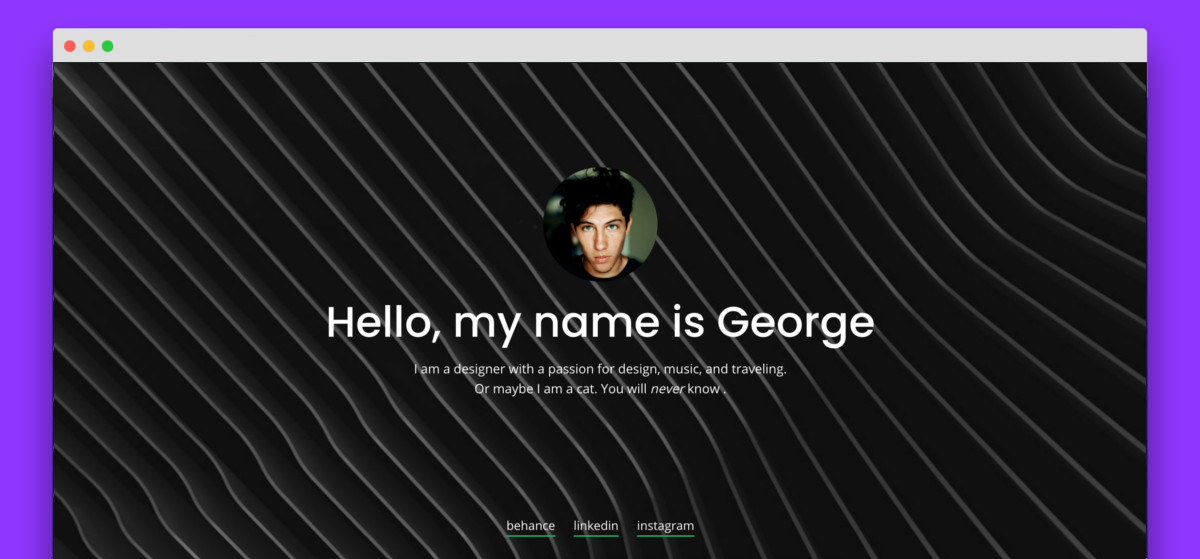Image resolution: width=1200 pixels, height=559 pixels.
Task: Open the linkedin link
Action: (596, 526)
